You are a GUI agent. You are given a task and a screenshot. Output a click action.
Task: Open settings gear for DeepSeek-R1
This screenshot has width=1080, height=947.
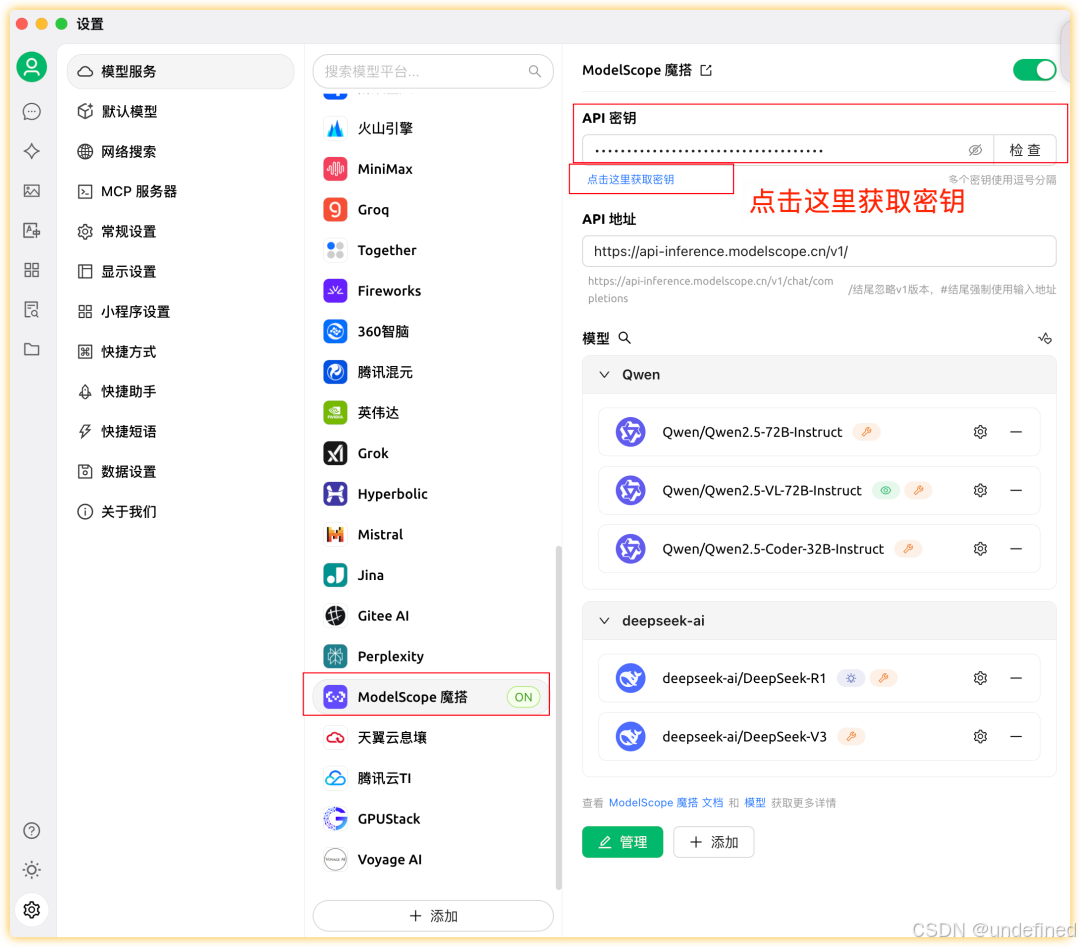[x=980, y=678]
